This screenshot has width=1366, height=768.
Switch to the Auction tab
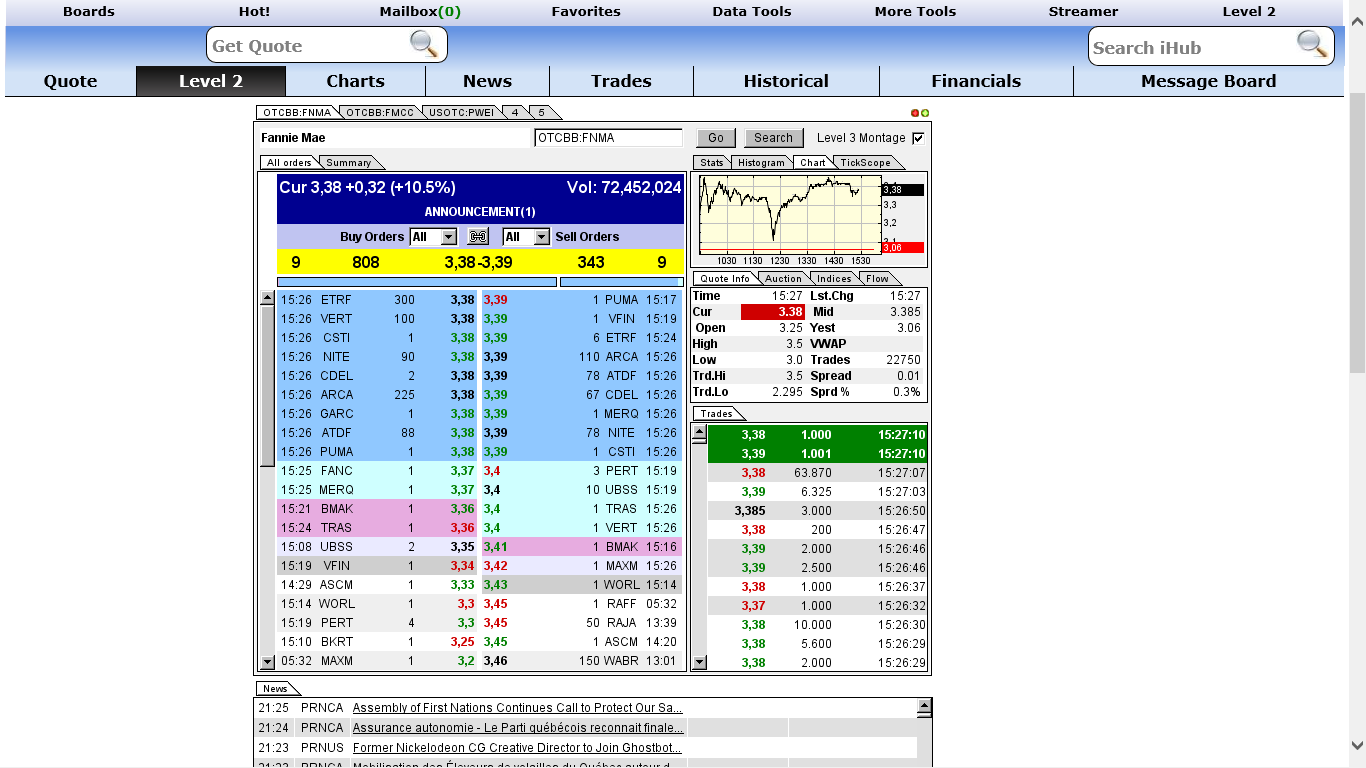click(x=783, y=279)
